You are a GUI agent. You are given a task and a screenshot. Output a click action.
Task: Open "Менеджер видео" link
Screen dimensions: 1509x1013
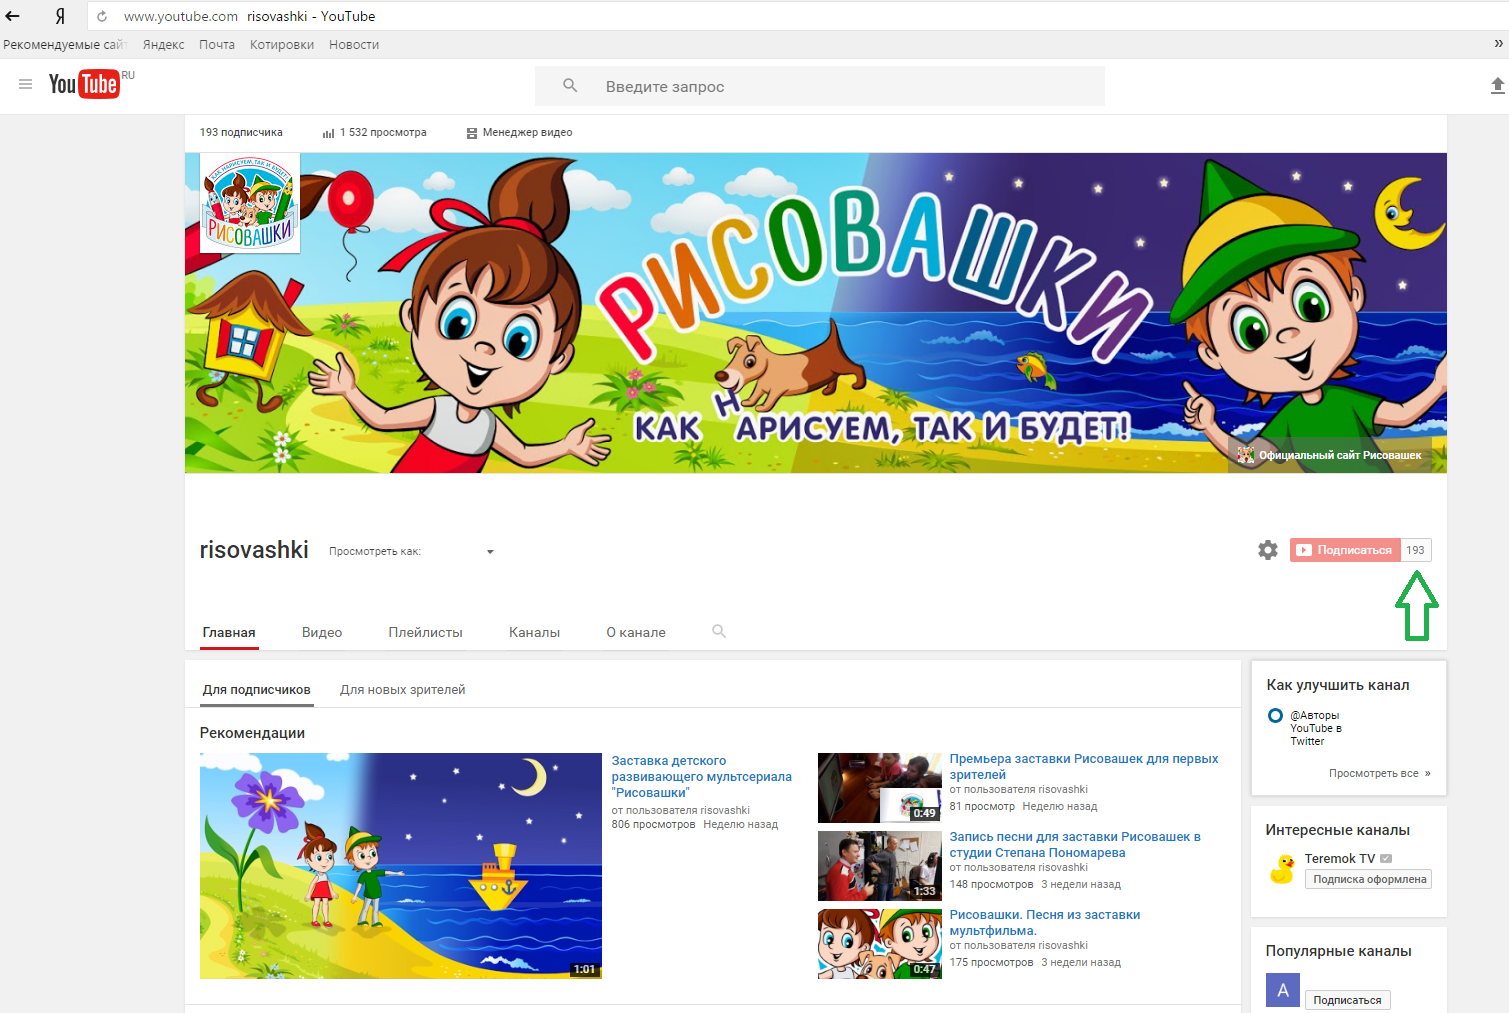[520, 132]
